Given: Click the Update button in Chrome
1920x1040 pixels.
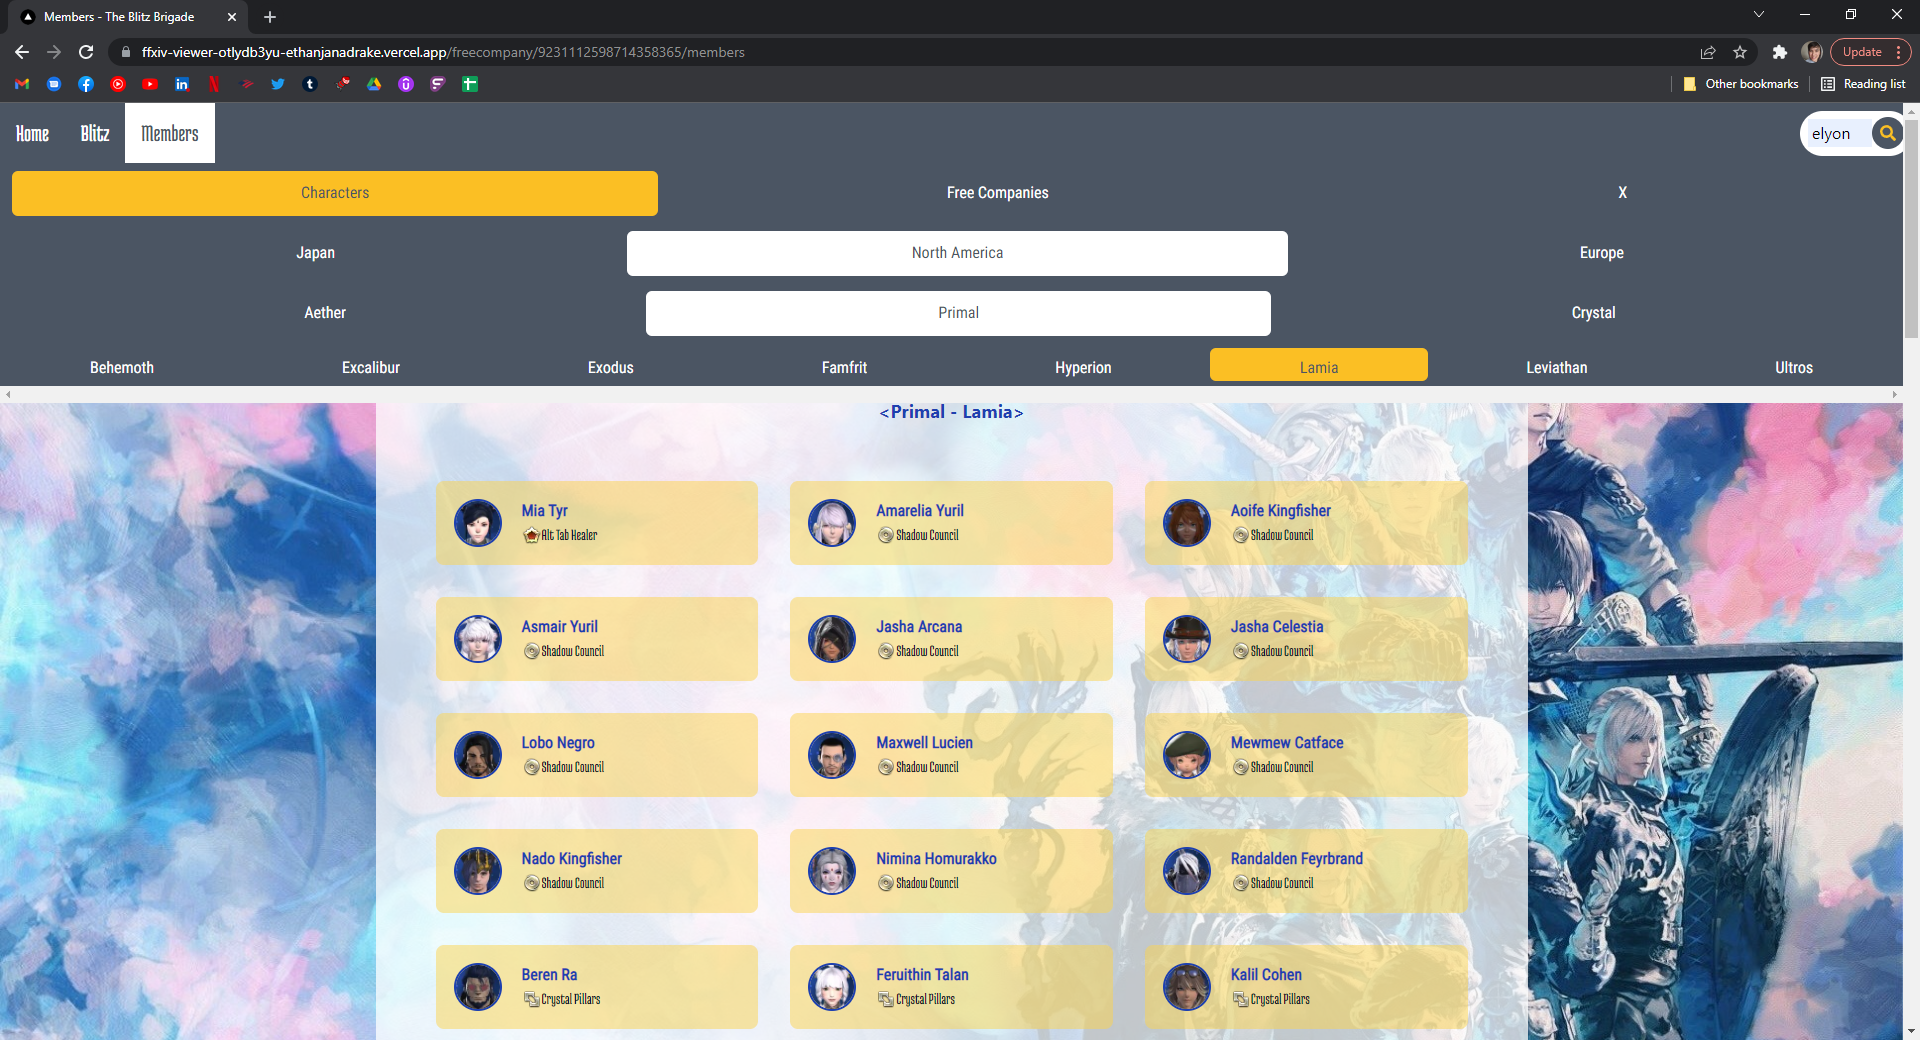Looking at the screenshot, I should pyautogui.click(x=1861, y=52).
